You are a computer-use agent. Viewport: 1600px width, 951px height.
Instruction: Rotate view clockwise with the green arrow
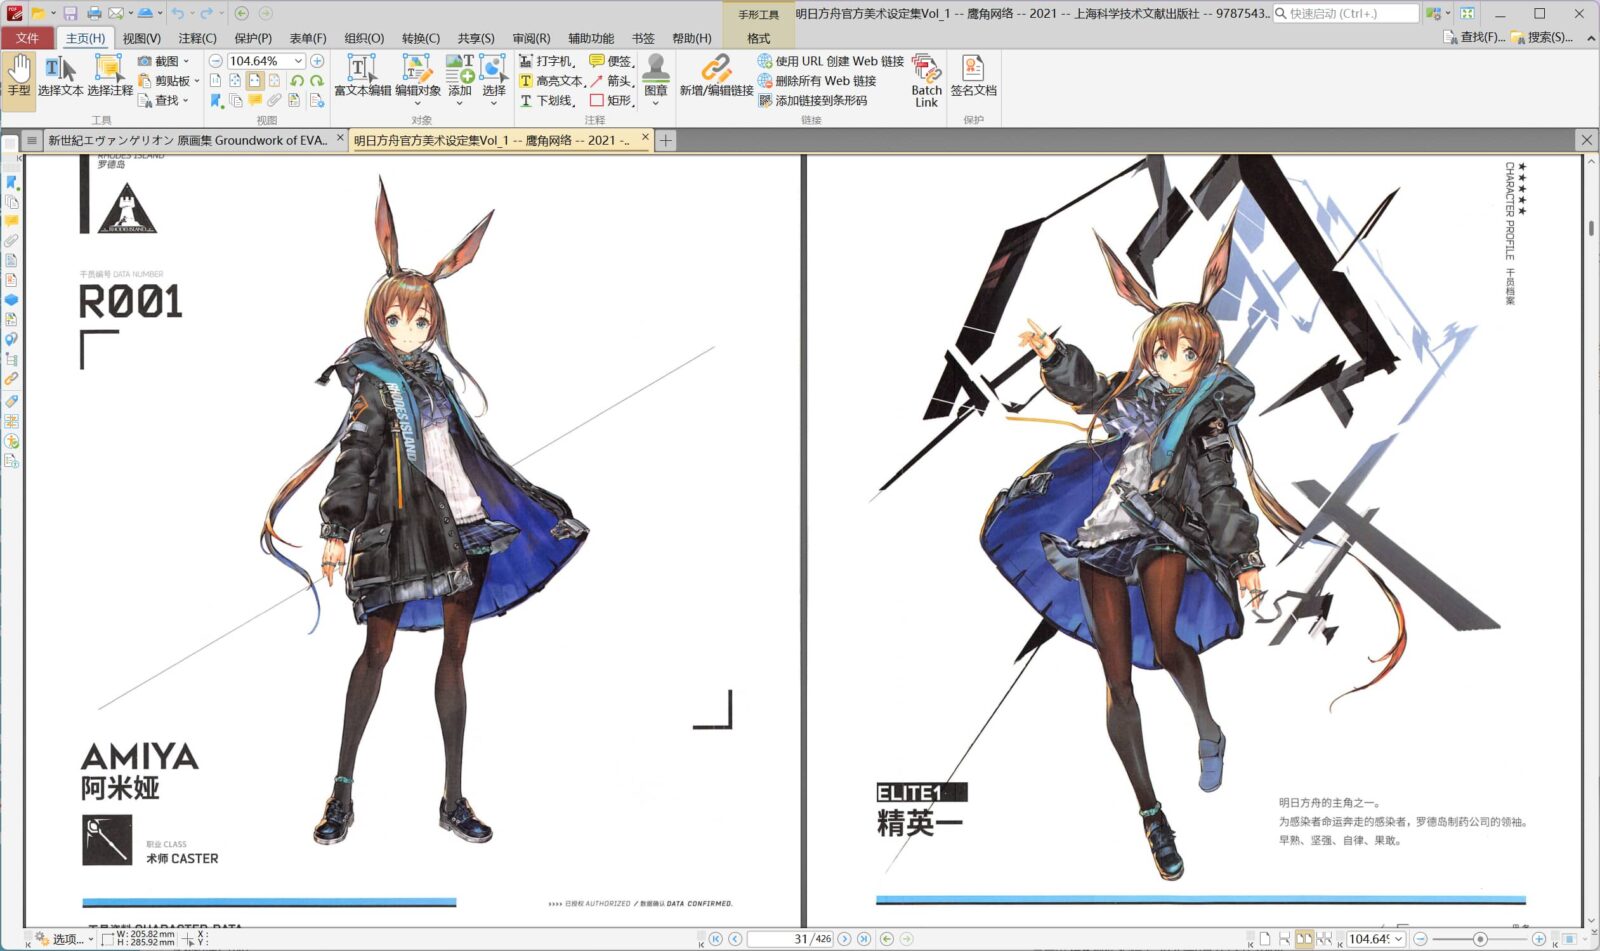[317, 81]
